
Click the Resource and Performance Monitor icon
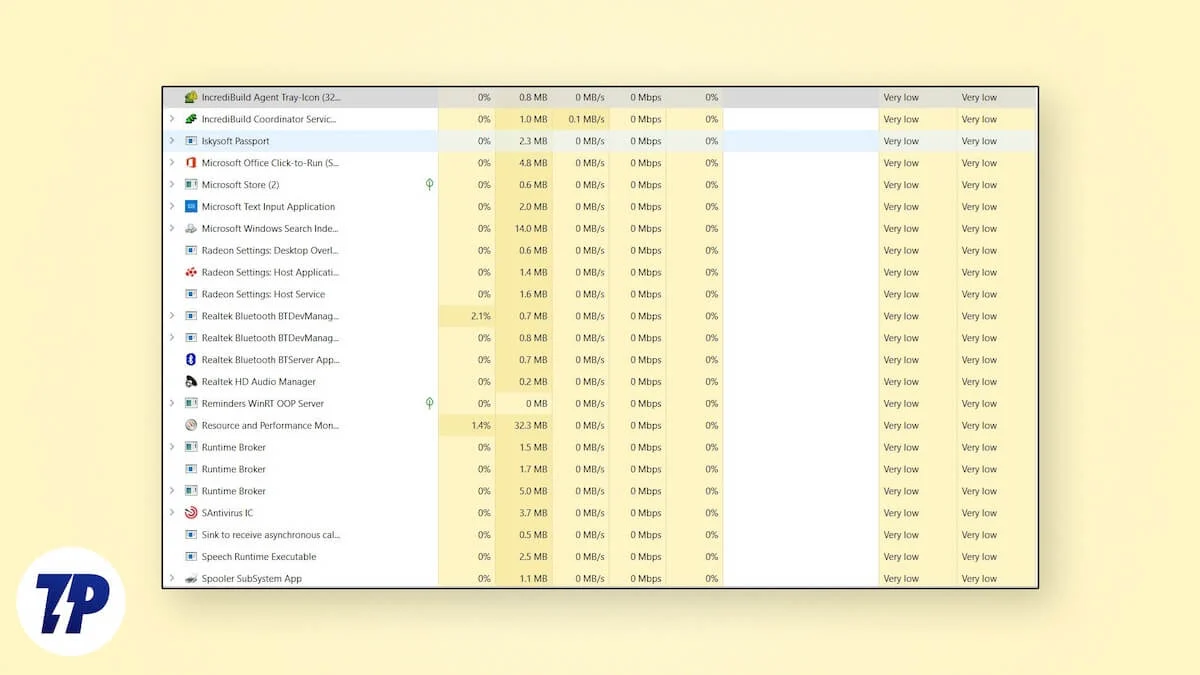(x=191, y=425)
